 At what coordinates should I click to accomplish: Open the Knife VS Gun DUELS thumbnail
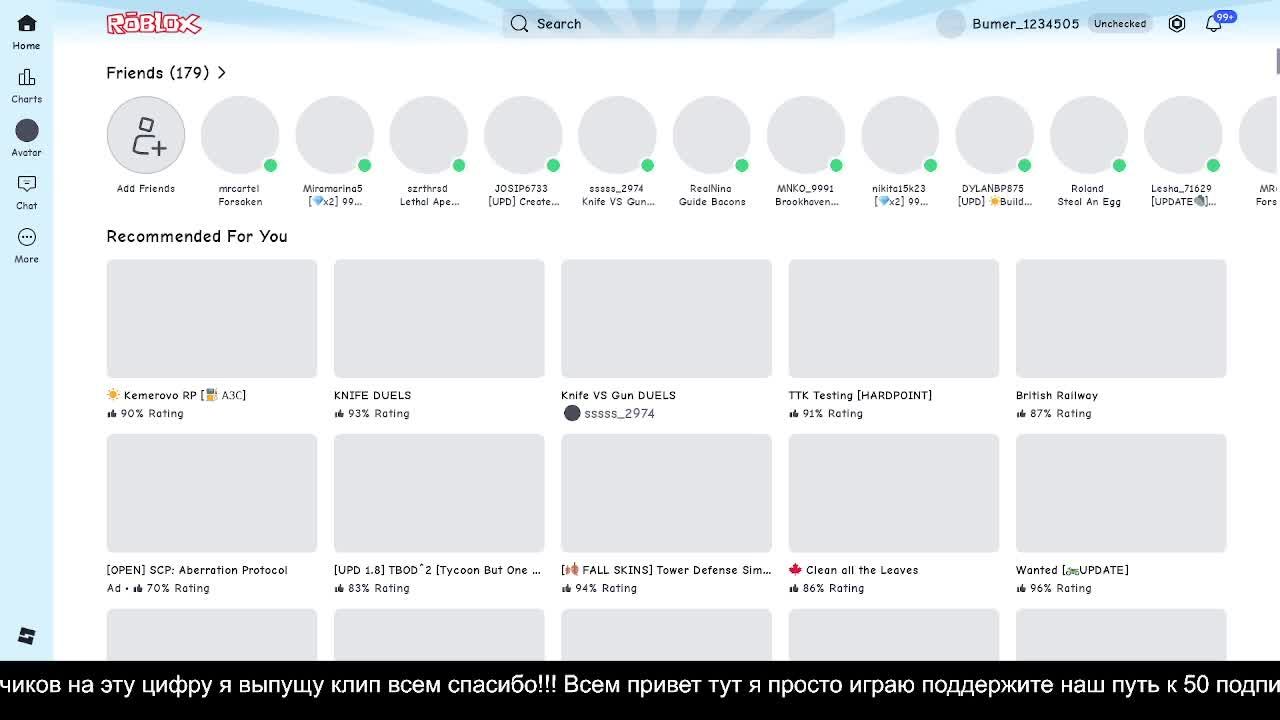(x=666, y=319)
